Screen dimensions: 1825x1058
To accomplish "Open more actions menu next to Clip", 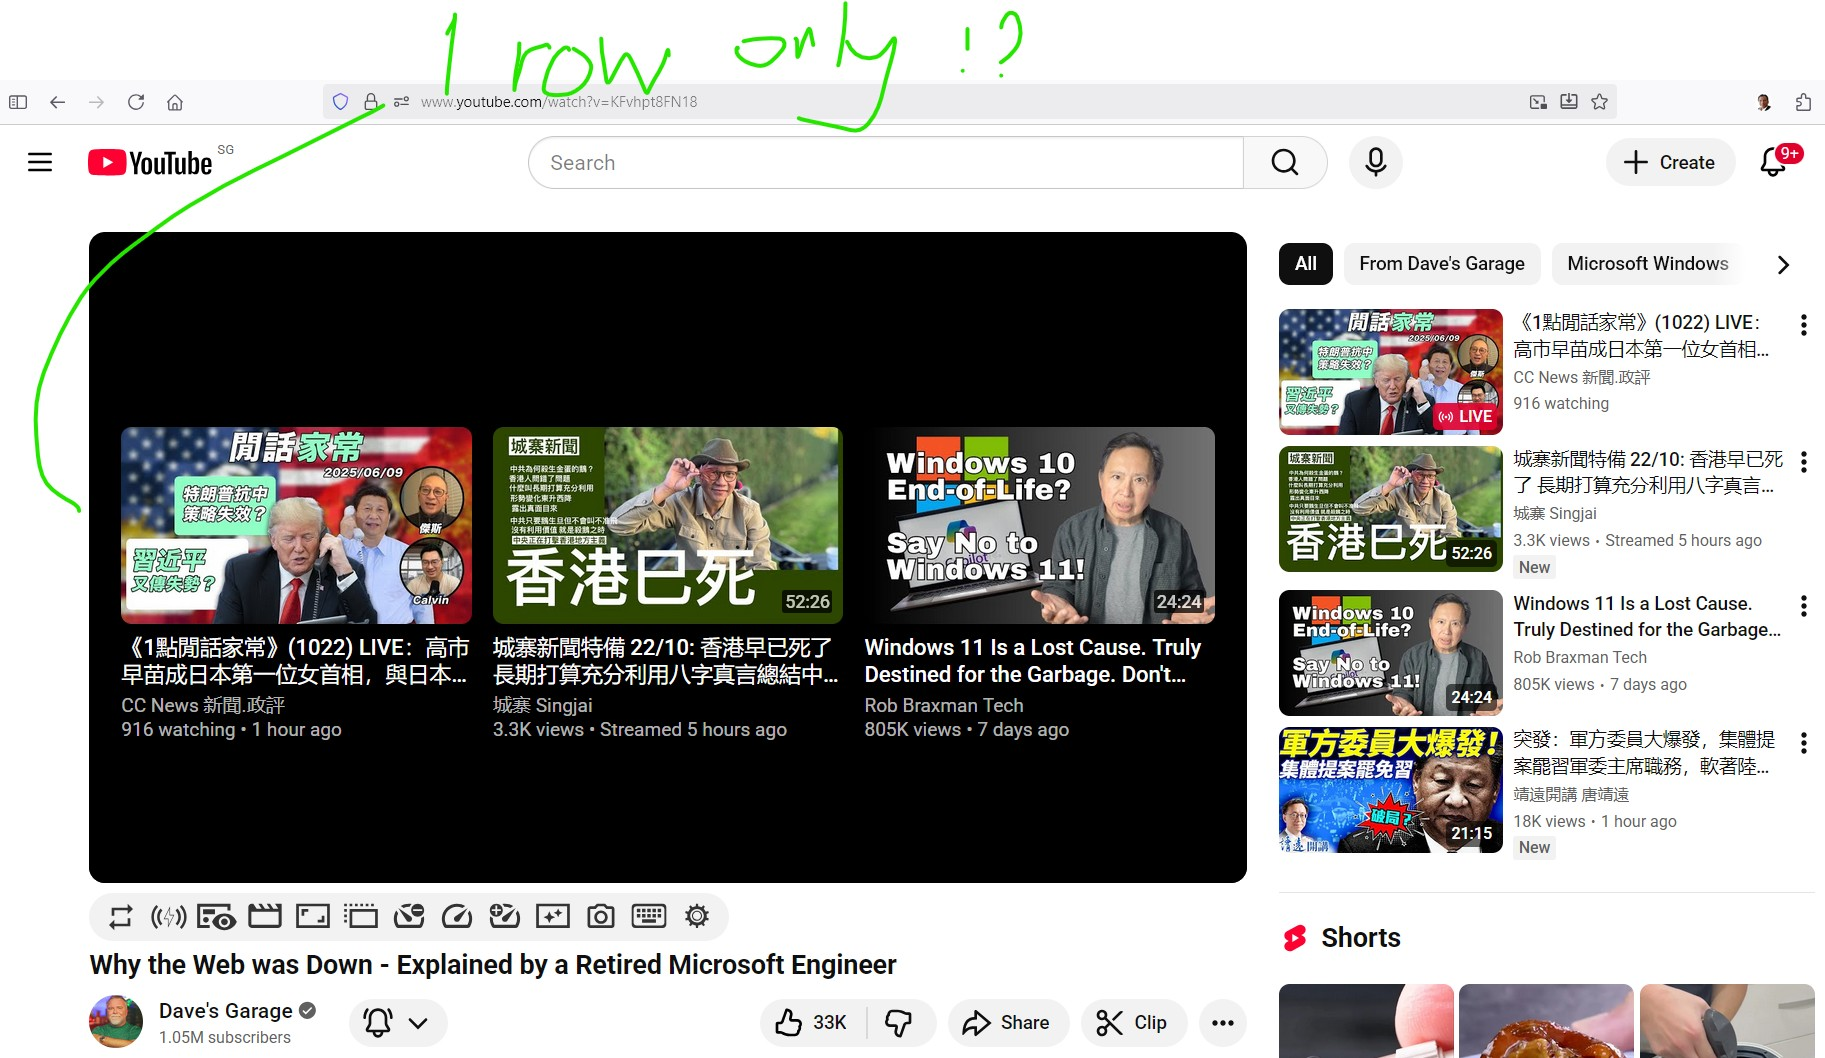I will pyautogui.click(x=1222, y=1023).
